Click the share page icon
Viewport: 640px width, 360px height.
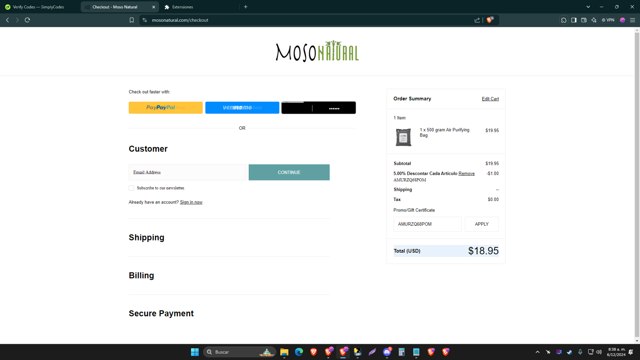pos(477,20)
